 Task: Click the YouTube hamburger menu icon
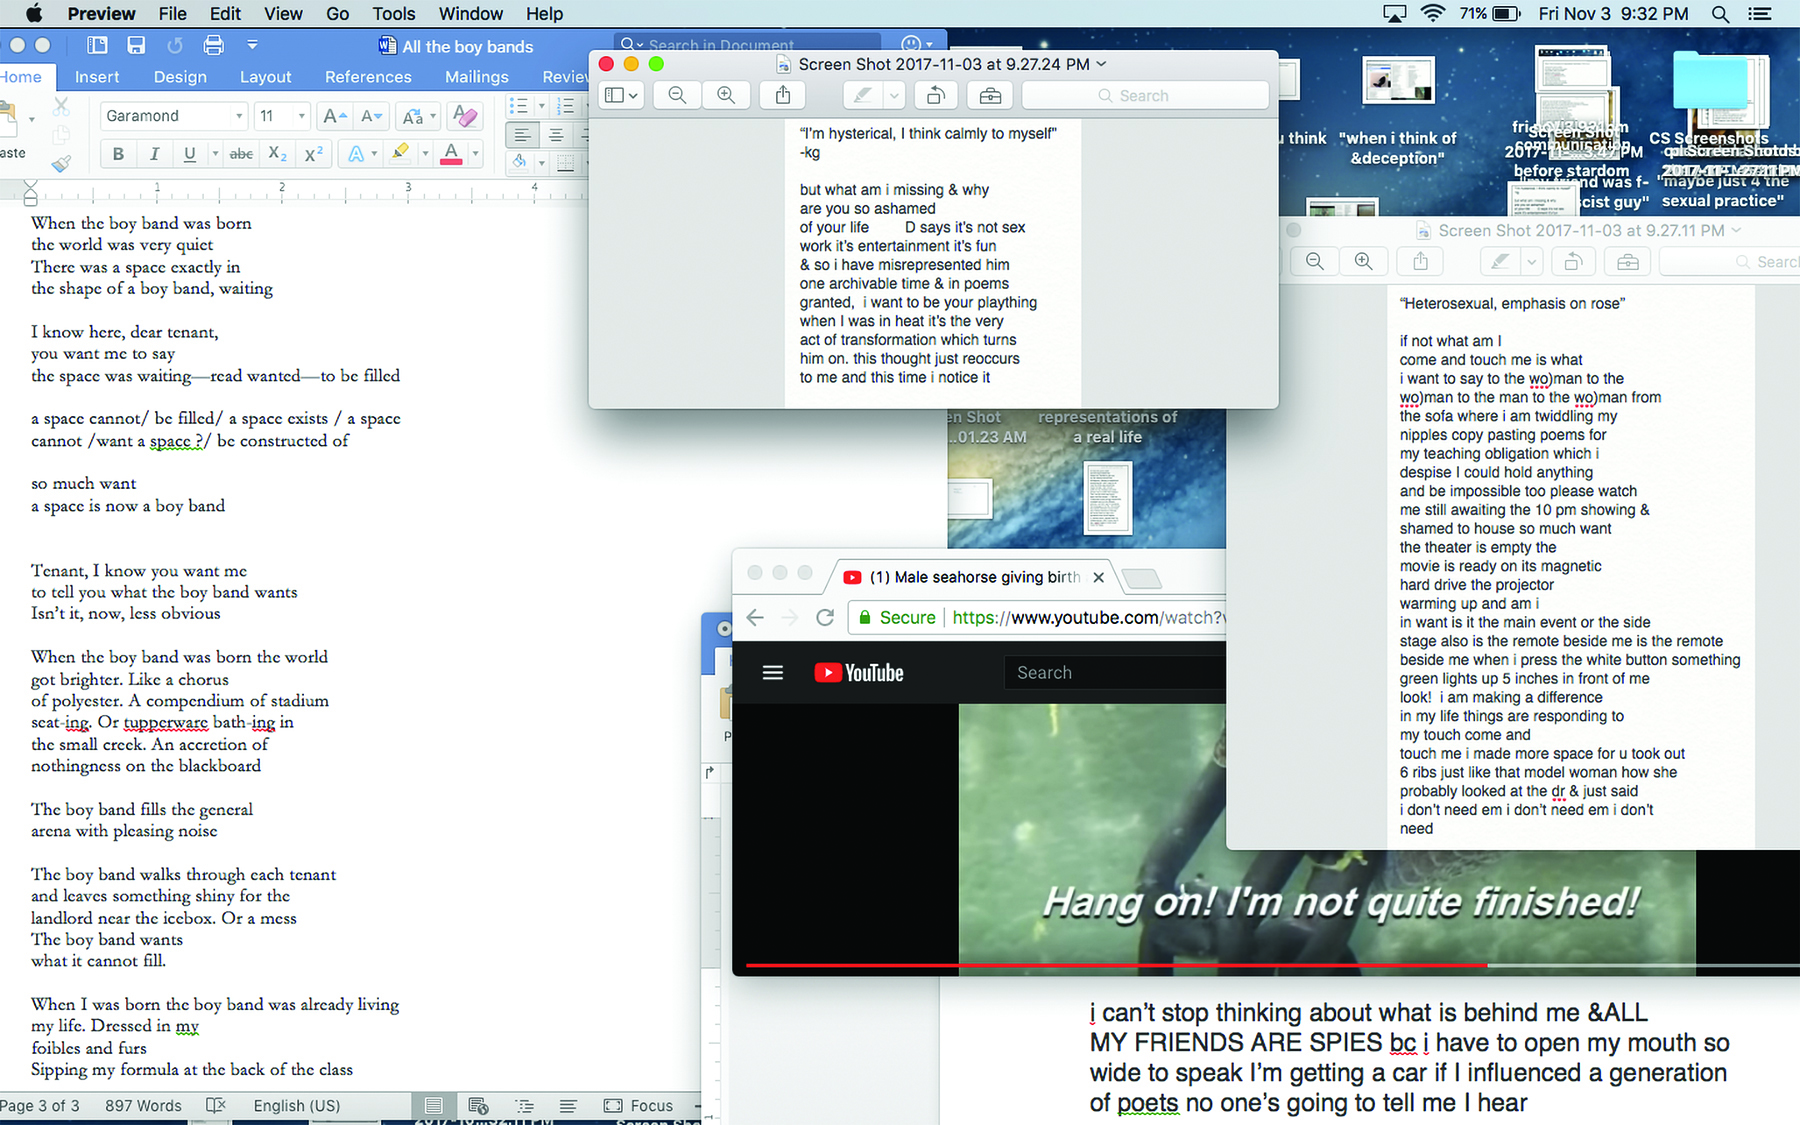point(773,673)
